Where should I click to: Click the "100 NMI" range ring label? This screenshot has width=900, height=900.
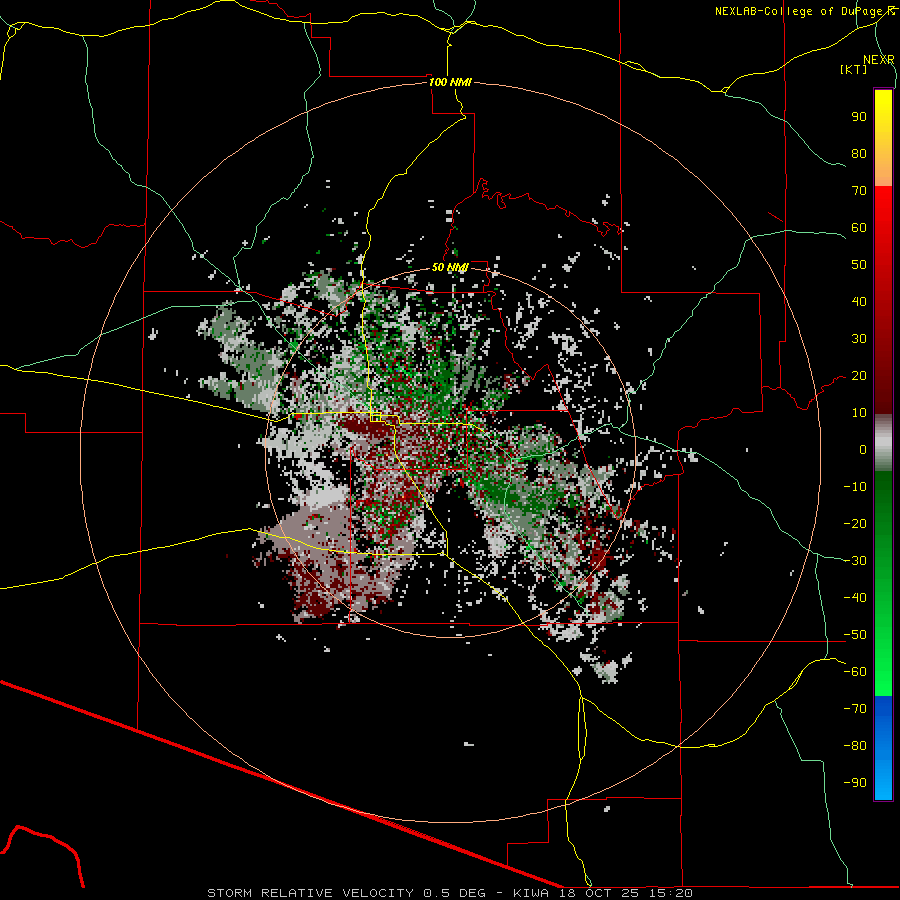point(450,82)
